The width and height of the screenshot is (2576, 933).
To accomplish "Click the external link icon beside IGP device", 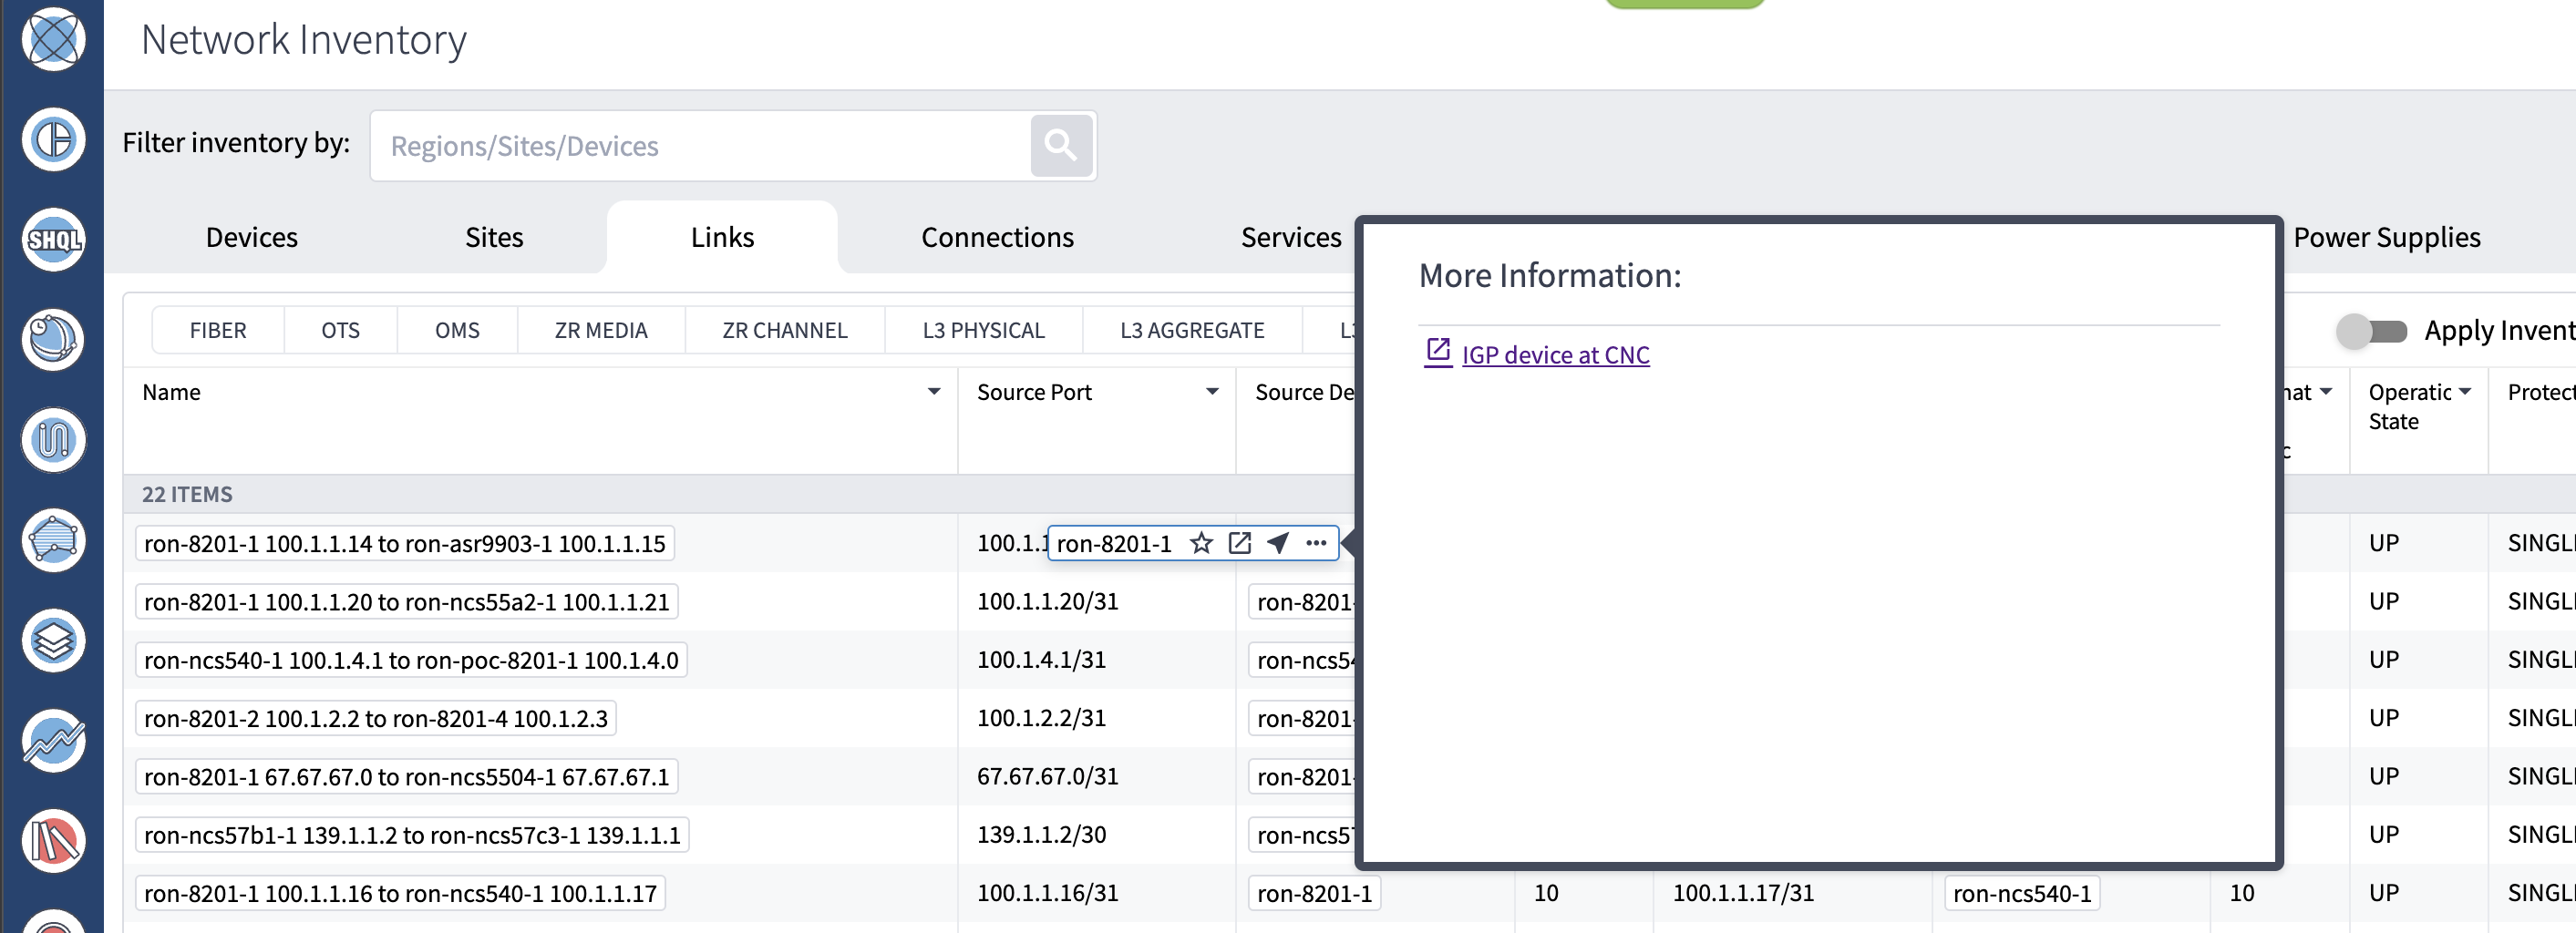I will 1438,353.
